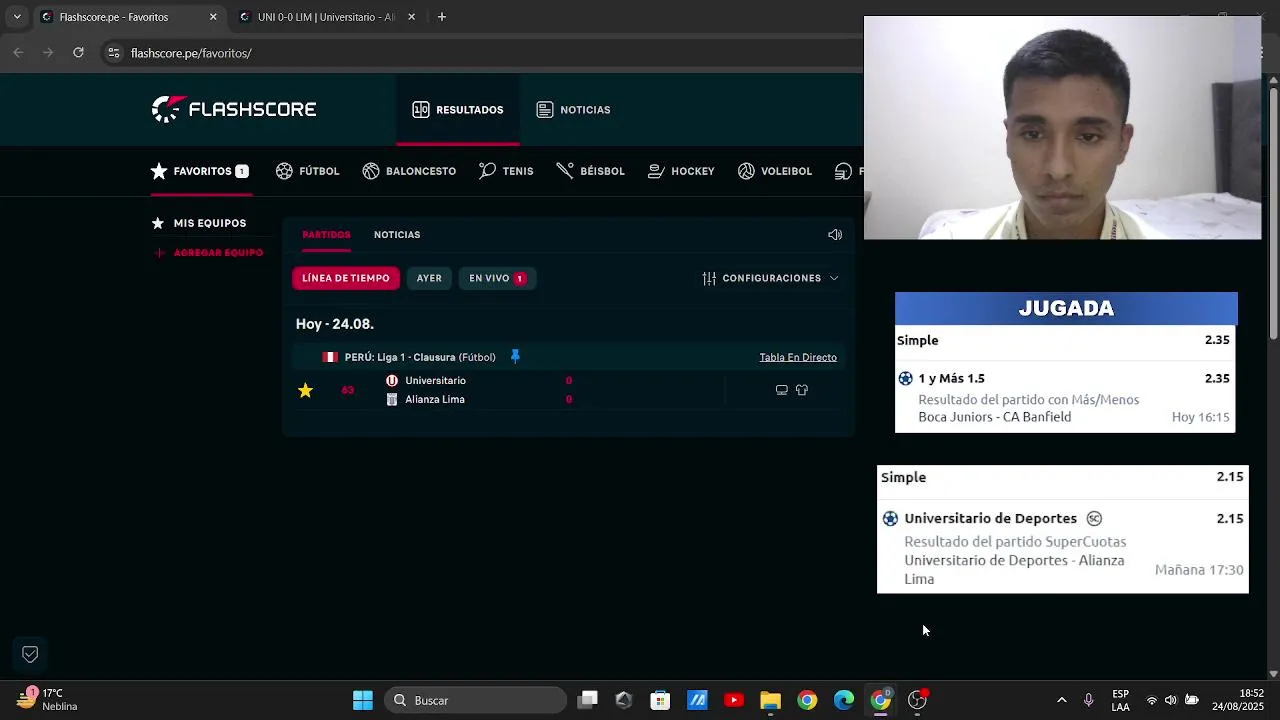Expand the Configuraciones dropdown

[771, 278]
